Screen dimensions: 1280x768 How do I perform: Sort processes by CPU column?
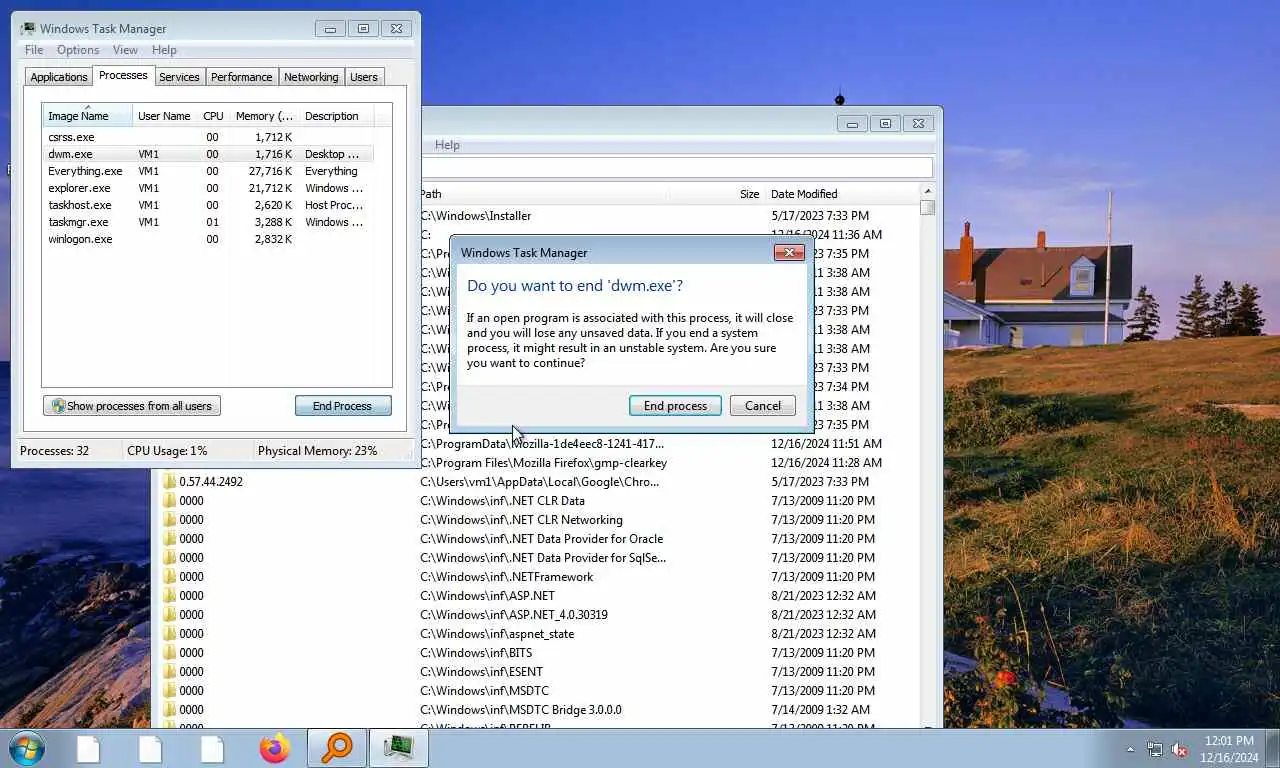pyautogui.click(x=213, y=116)
